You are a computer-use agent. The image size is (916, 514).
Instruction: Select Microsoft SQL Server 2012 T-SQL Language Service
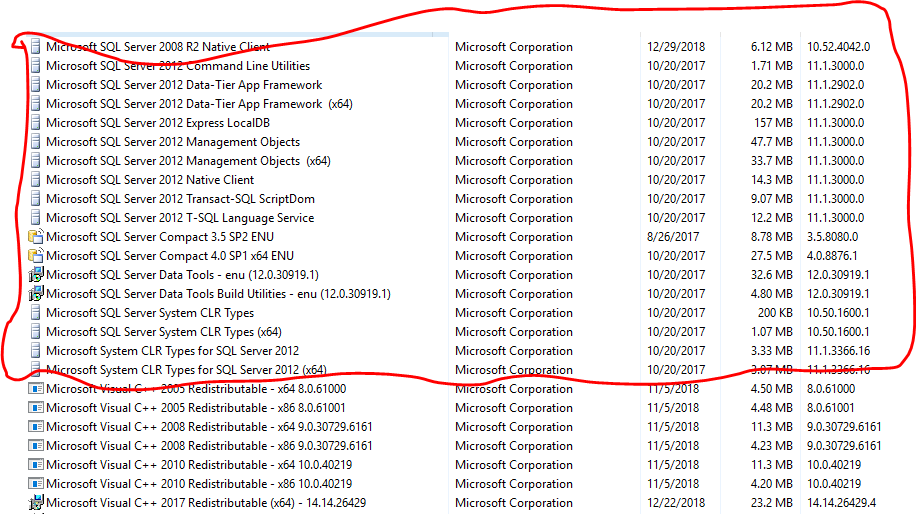click(180, 218)
